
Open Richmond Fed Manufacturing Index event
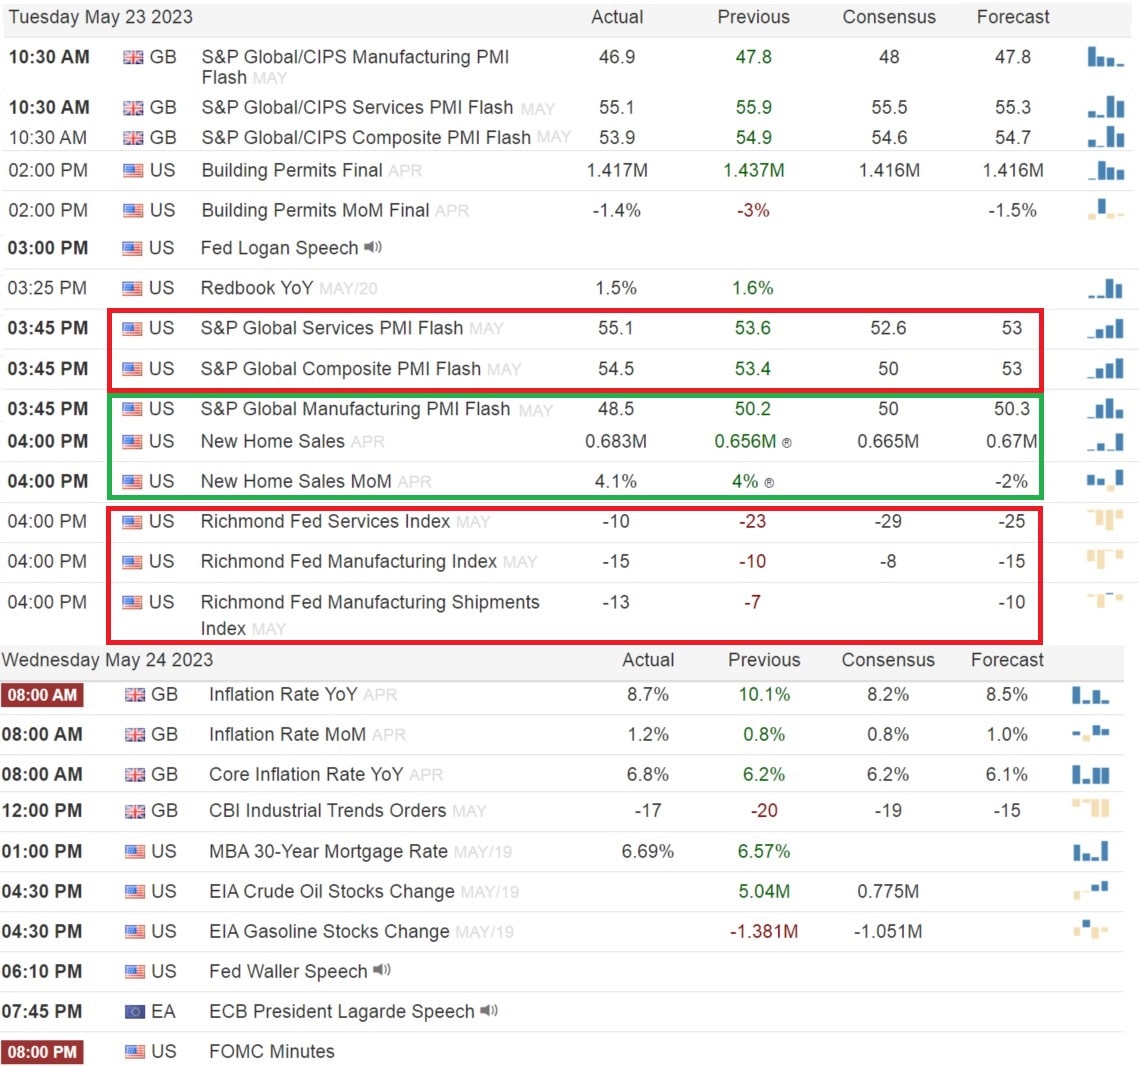(349, 561)
